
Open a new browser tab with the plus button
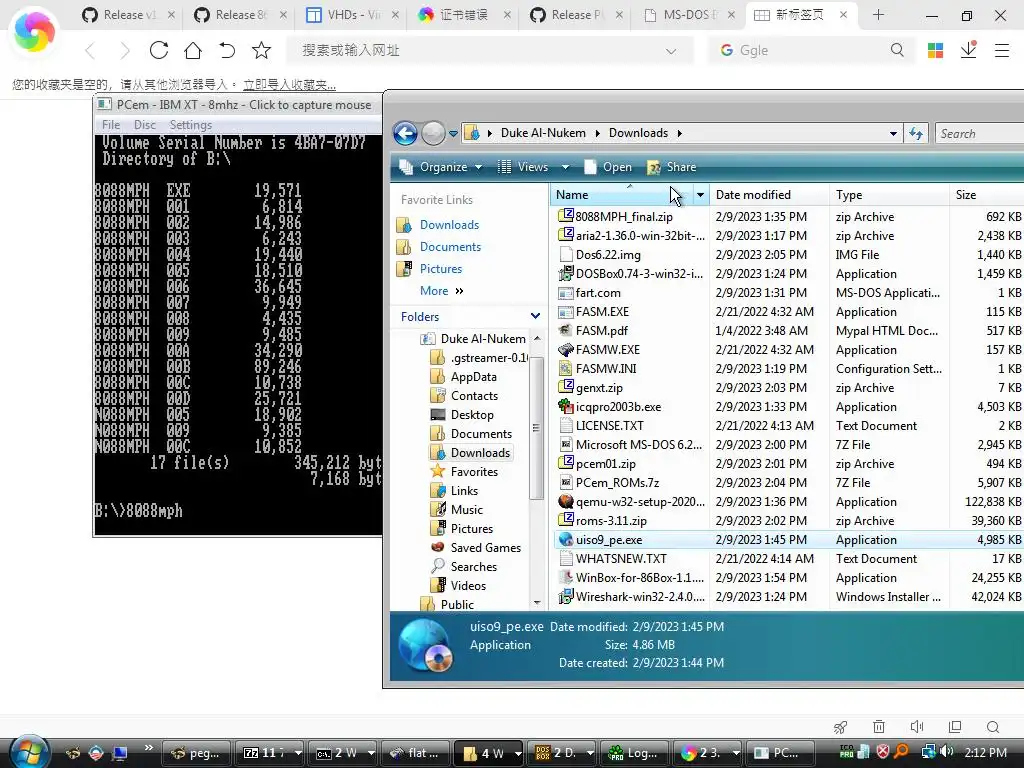[878, 14]
